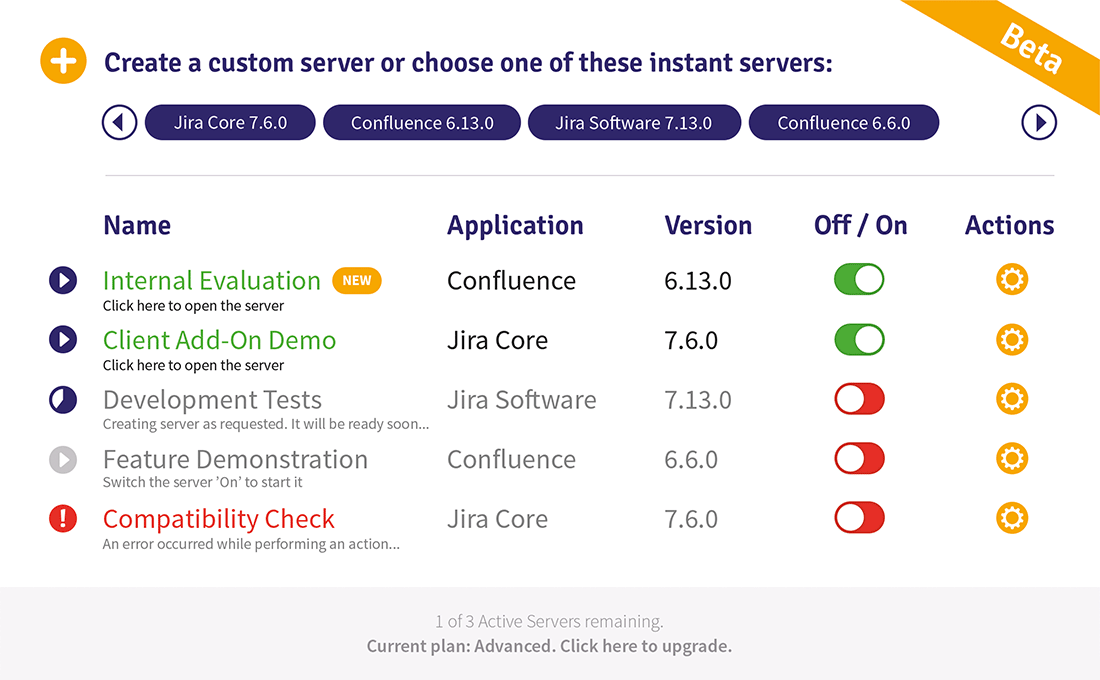Click the Off / On column header
The image size is (1100, 680).
pos(861,225)
